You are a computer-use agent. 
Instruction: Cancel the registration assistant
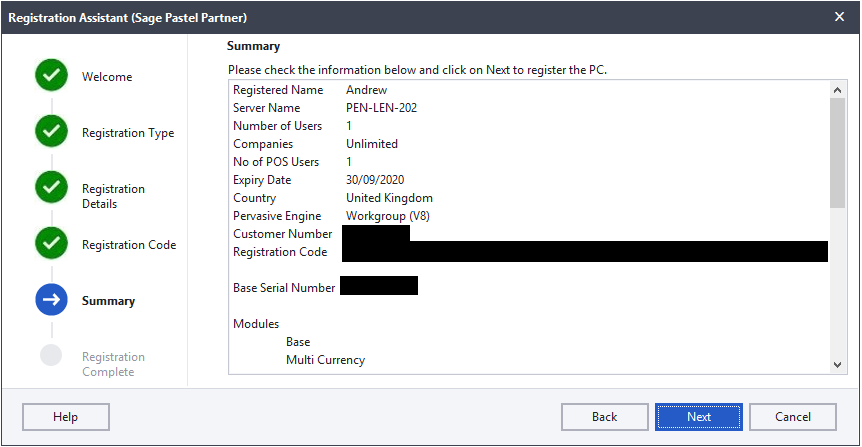tap(793, 417)
